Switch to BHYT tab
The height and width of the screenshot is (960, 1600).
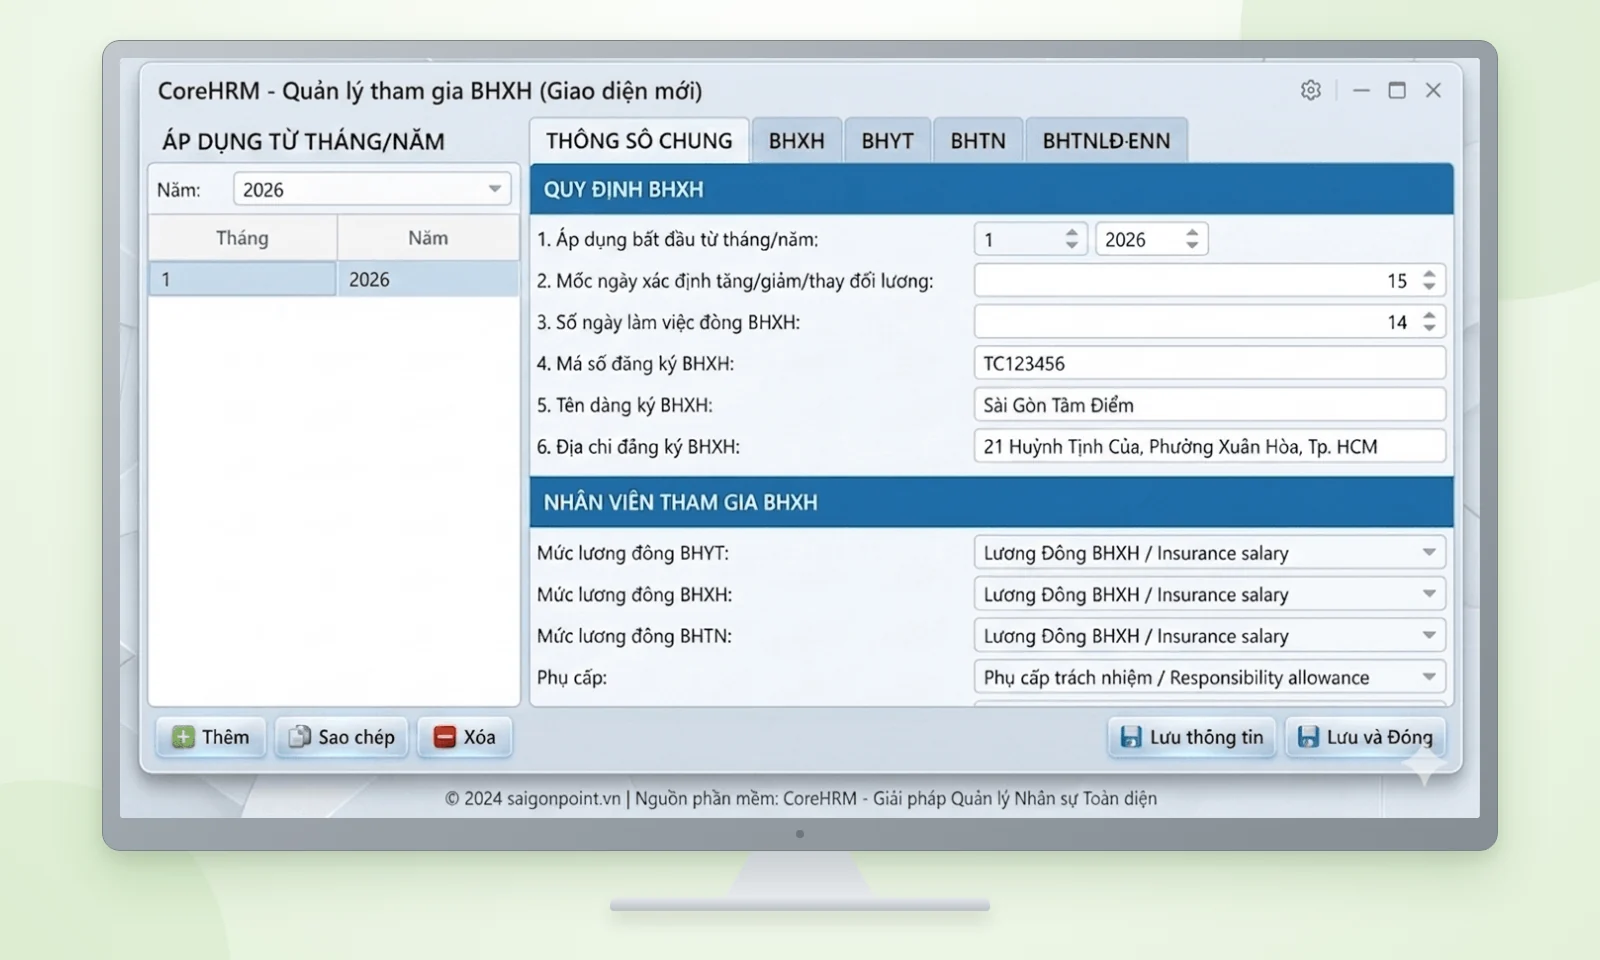[x=888, y=141]
